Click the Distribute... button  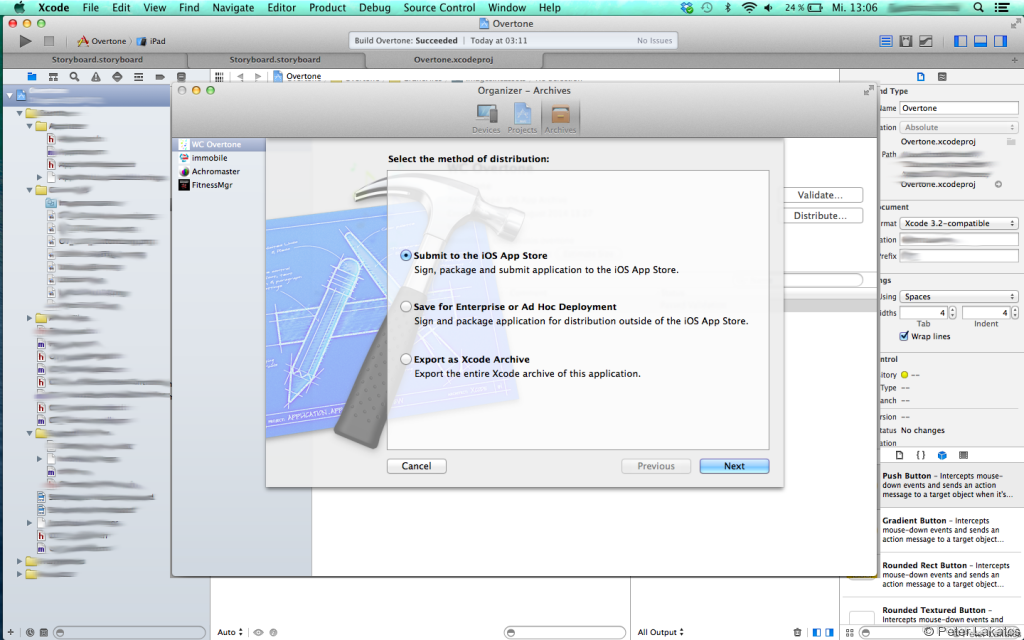[x=820, y=216]
